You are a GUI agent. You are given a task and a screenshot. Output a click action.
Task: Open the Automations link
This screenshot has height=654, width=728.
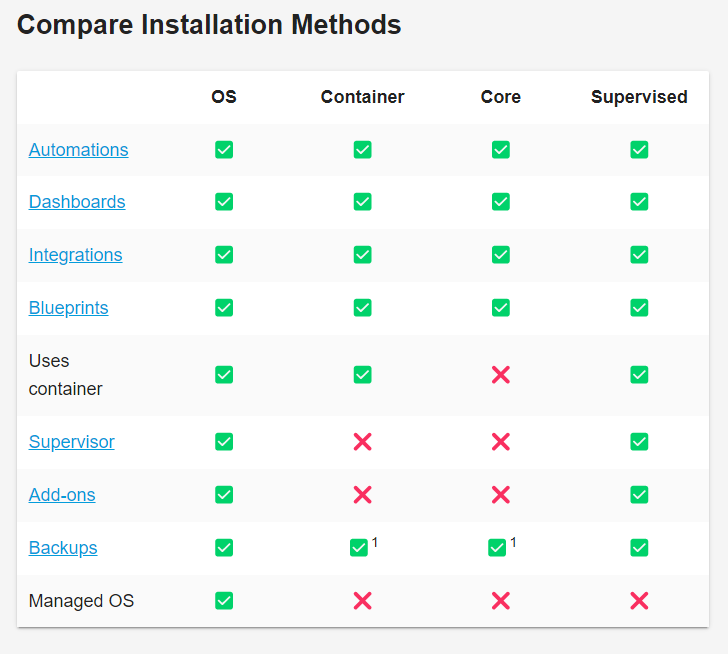coord(78,150)
